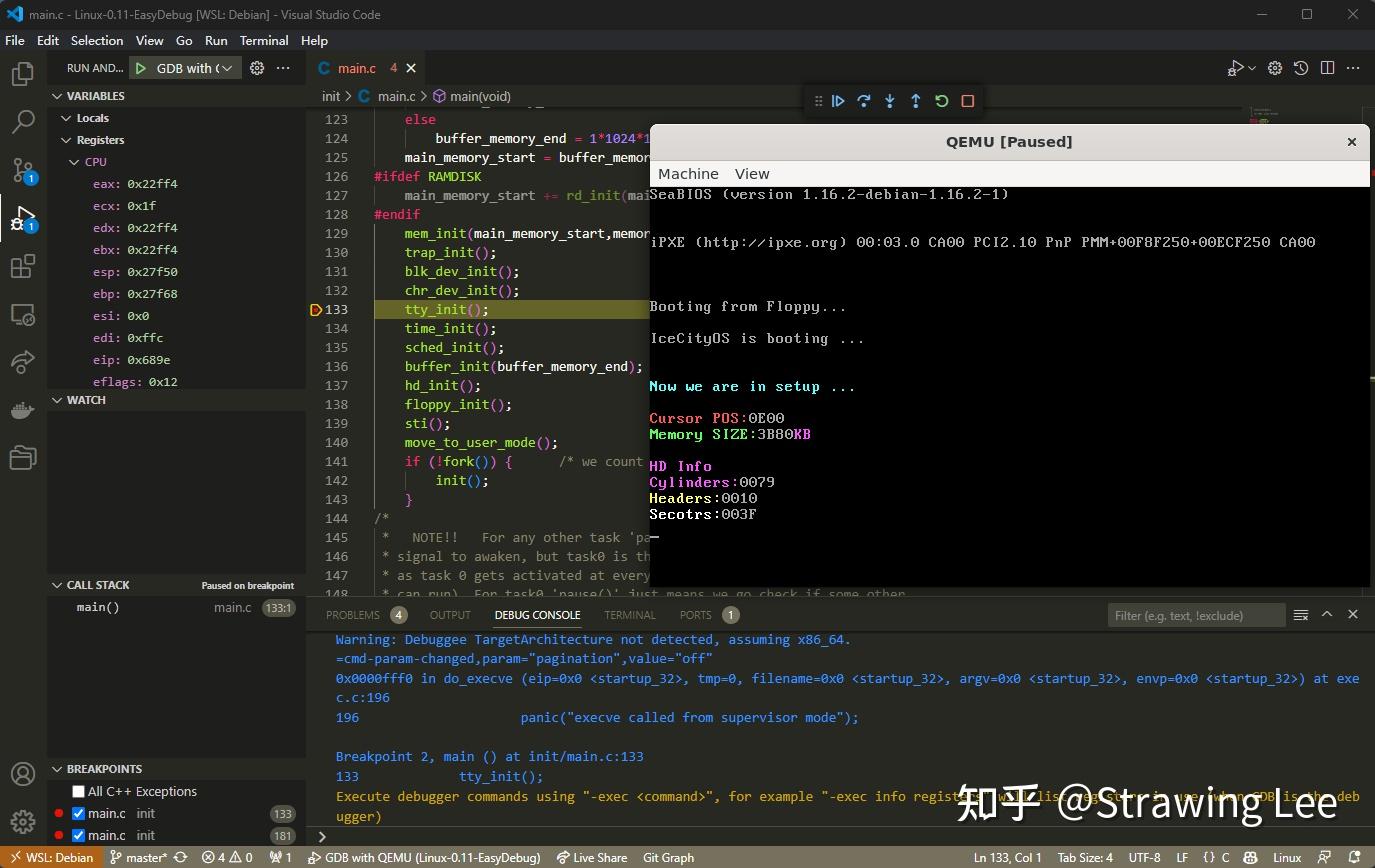
Task: Open the Extensions view in activity bar
Action: pos(22,266)
